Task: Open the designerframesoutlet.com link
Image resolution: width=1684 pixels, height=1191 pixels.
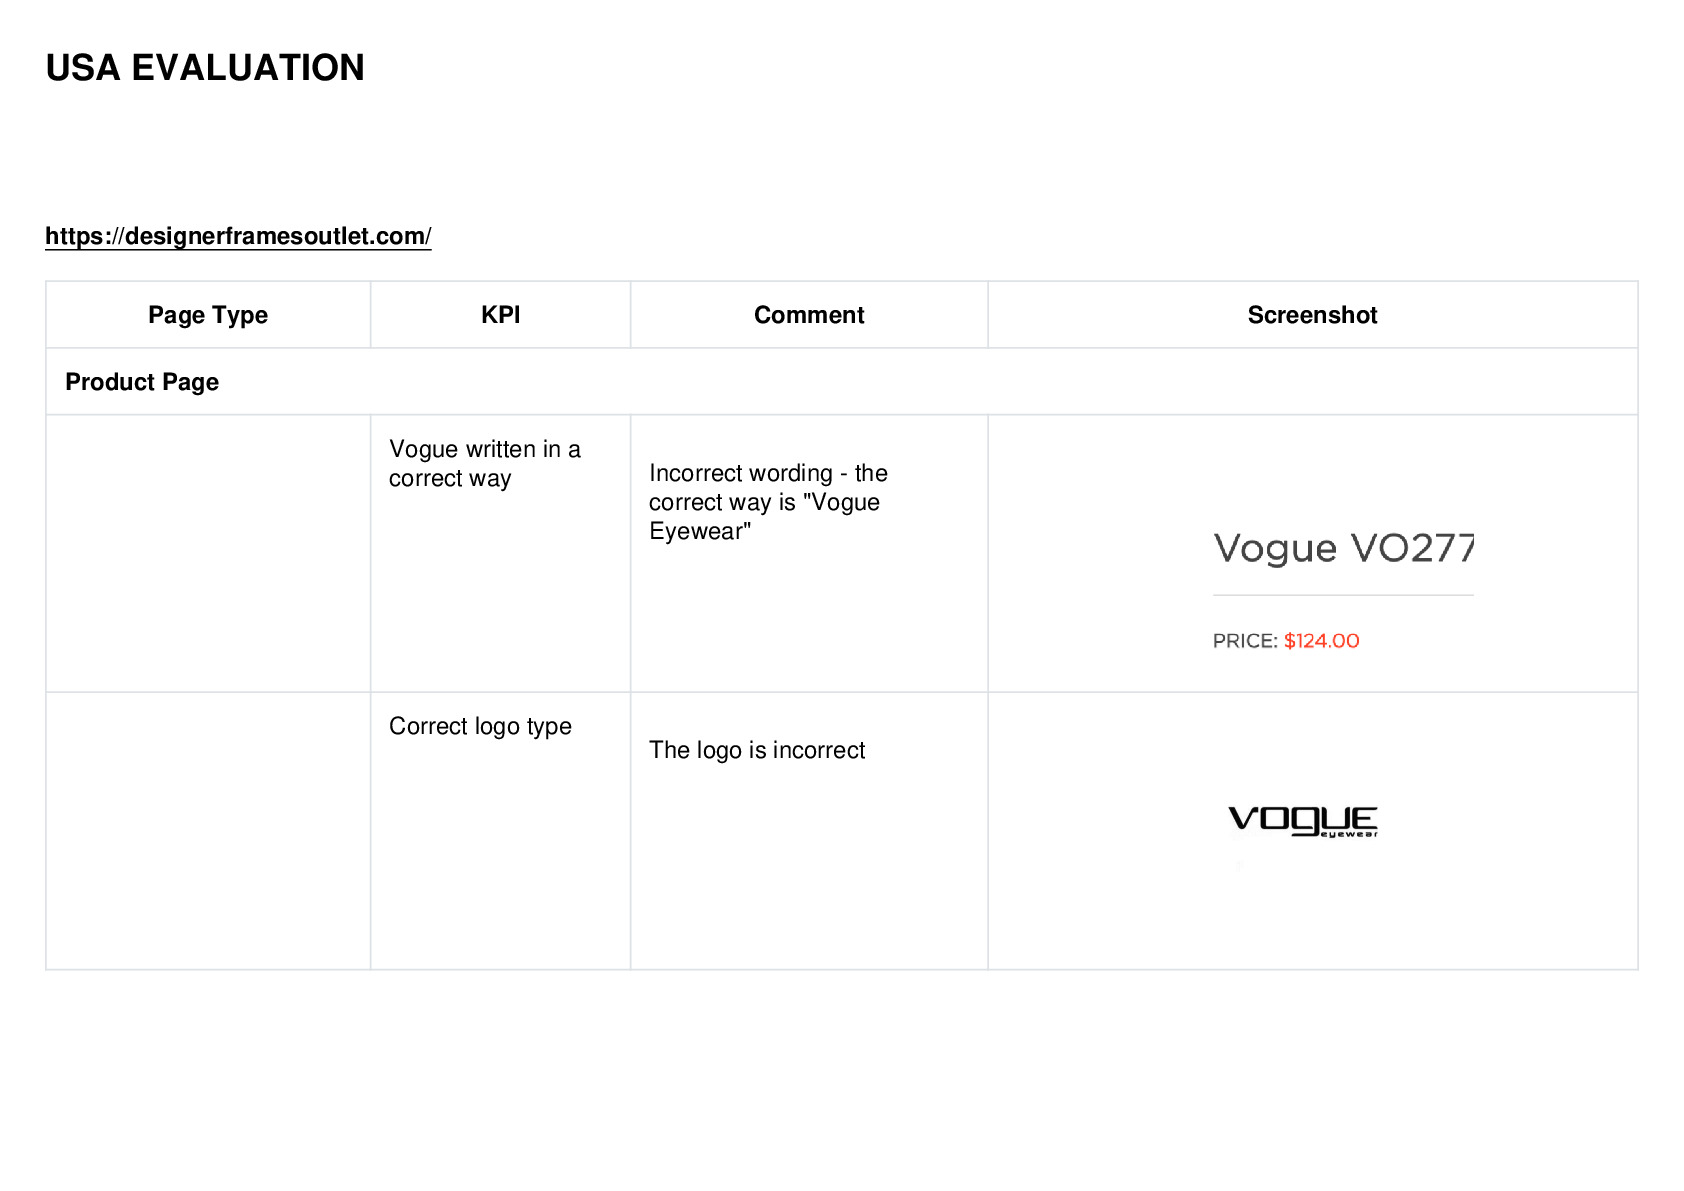Action: pos(238,236)
